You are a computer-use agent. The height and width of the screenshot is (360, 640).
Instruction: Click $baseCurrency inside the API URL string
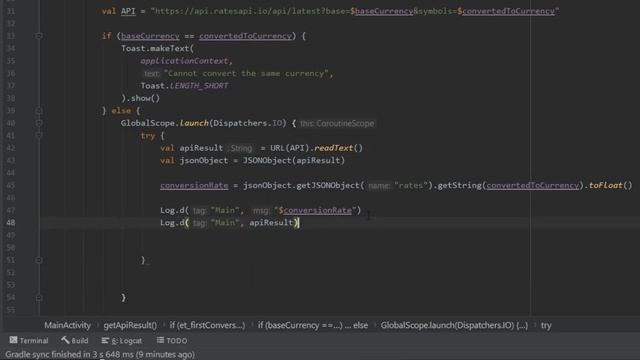click(x=382, y=11)
